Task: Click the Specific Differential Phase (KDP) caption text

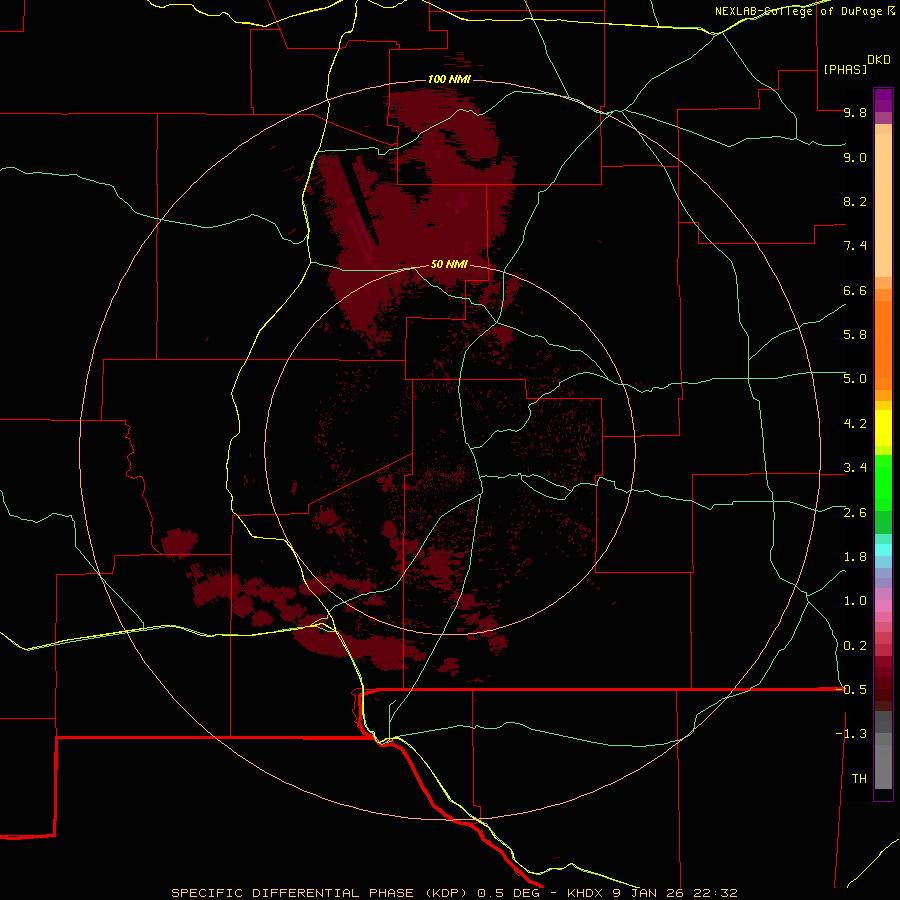Action: [454, 893]
